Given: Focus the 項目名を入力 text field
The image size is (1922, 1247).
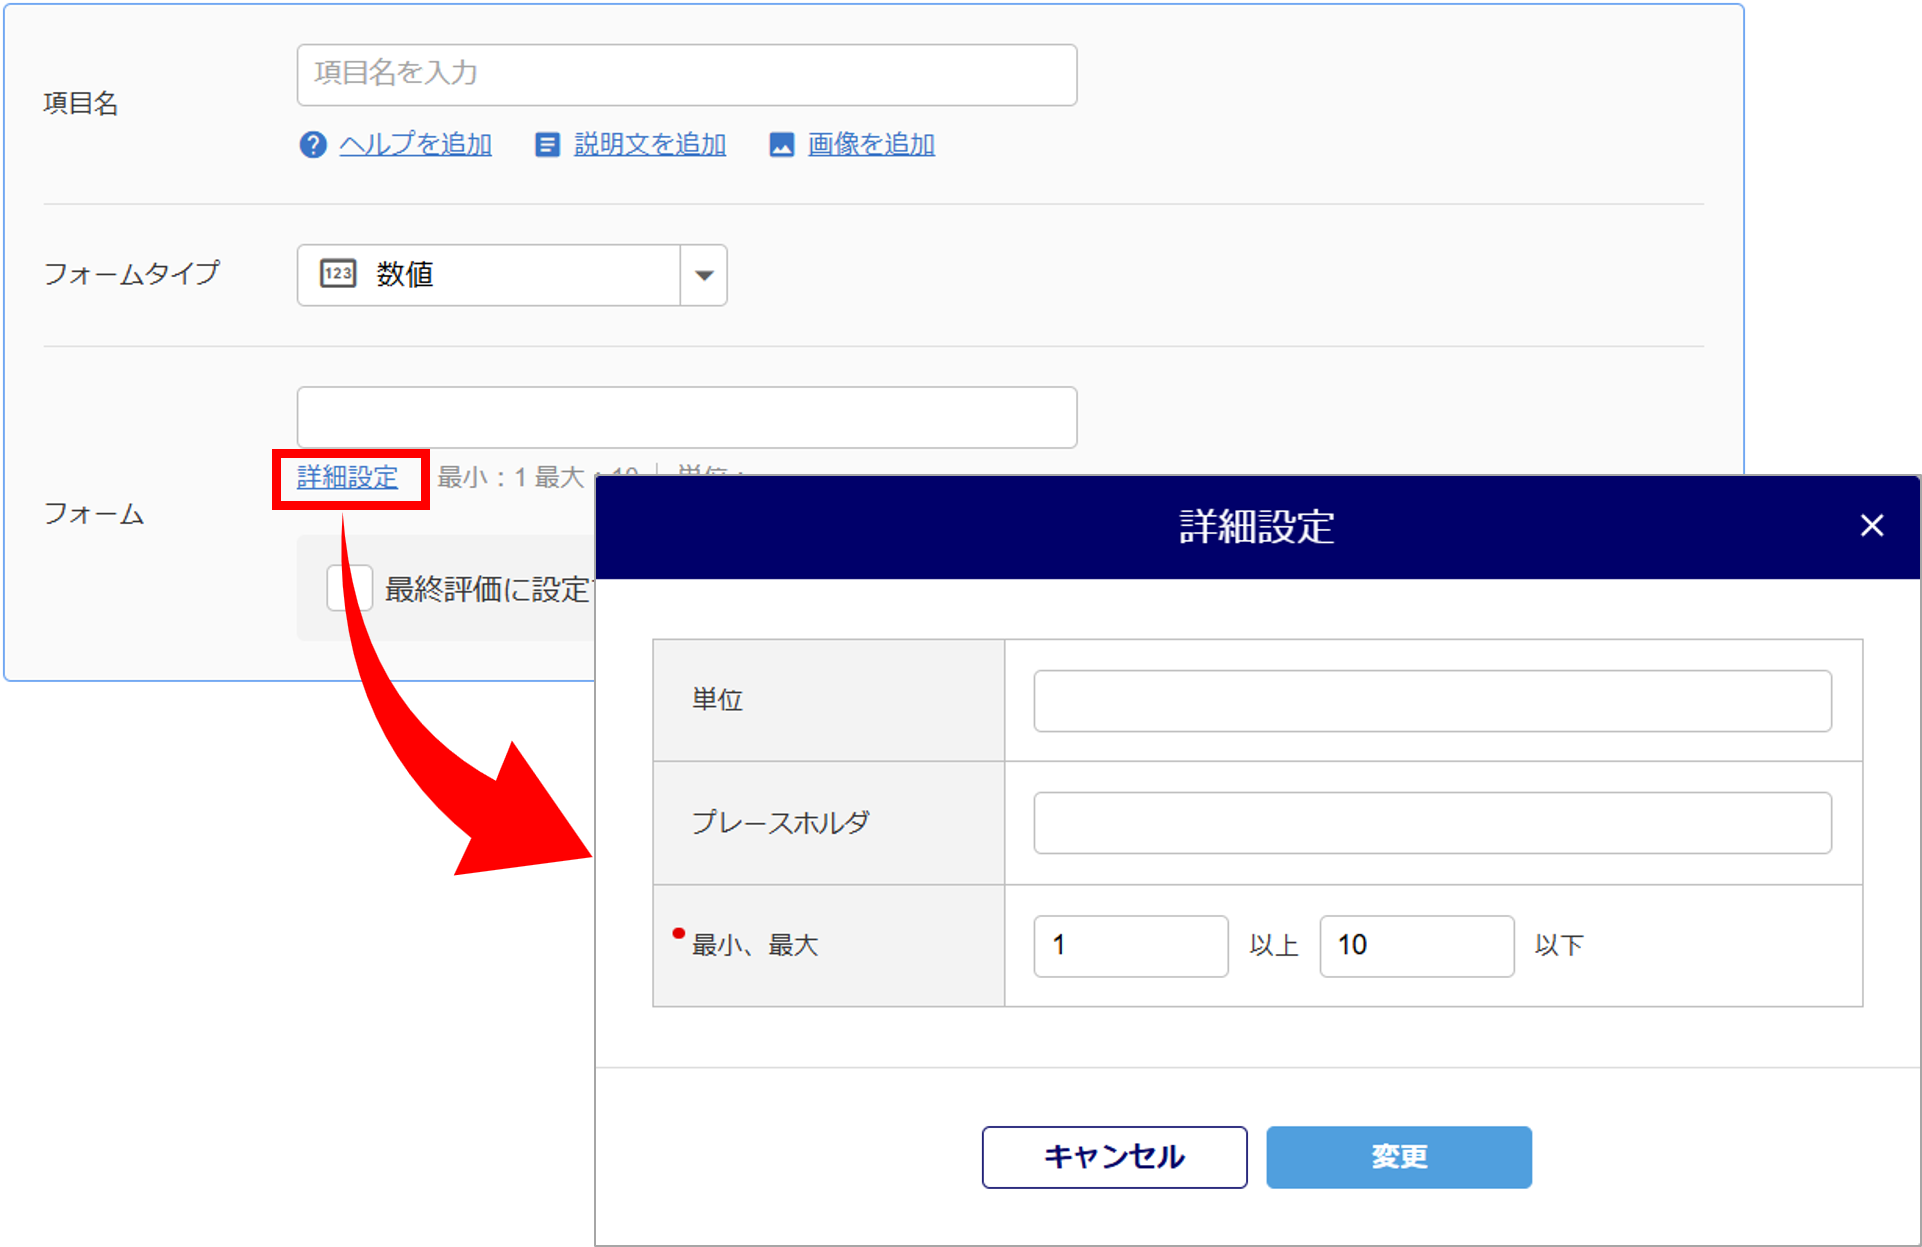Looking at the screenshot, I should [x=686, y=75].
